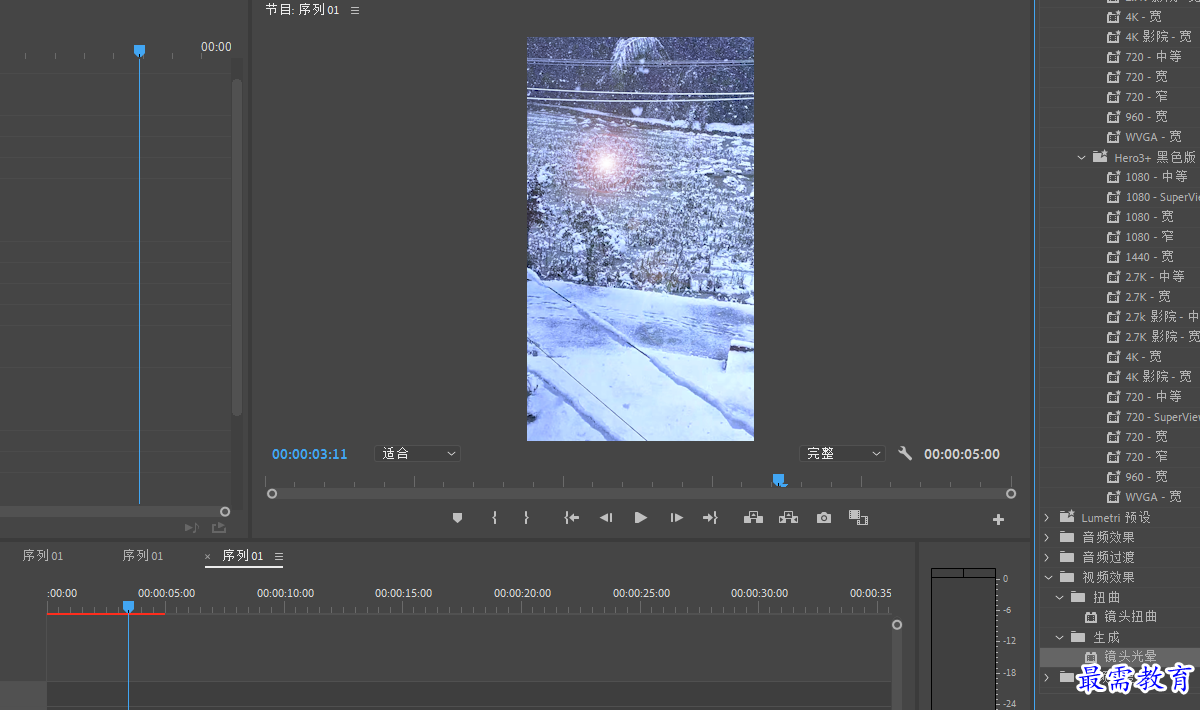Open Program monitor wrench settings
The height and width of the screenshot is (710, 1200).
point(905,453)
